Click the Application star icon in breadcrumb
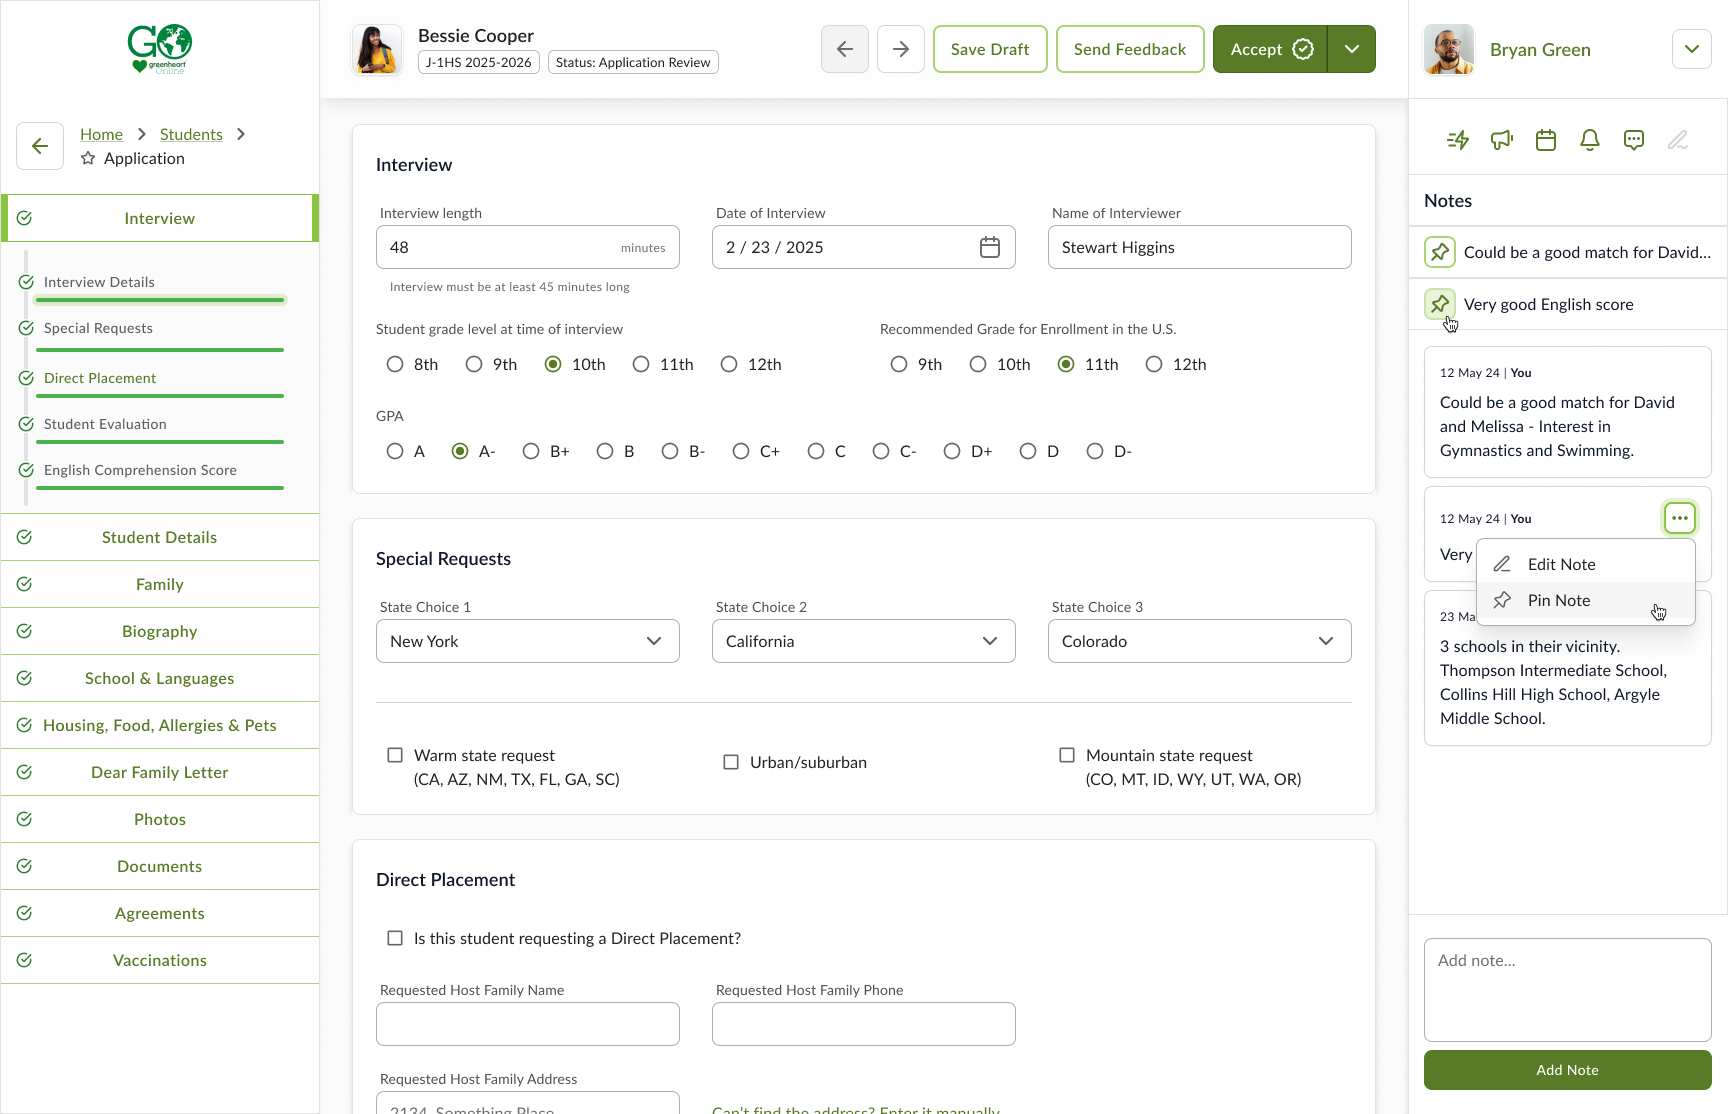This screenshot has height=1114, width=1728. click(x=88, y=158)
